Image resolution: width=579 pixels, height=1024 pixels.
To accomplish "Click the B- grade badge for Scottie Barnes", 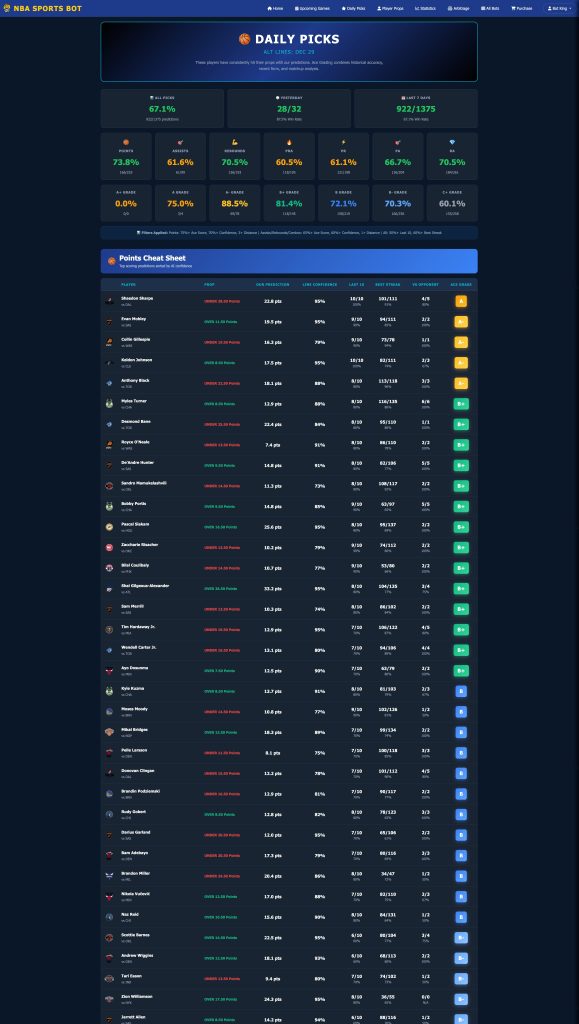I will [461, 938].
